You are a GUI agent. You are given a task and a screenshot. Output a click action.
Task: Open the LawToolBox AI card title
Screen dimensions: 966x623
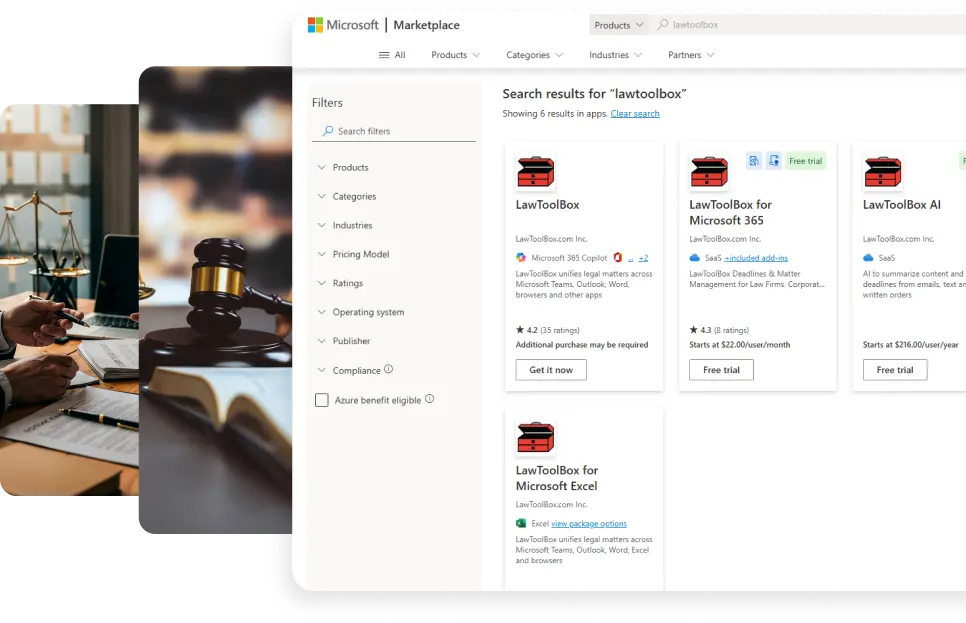(901, 205)
